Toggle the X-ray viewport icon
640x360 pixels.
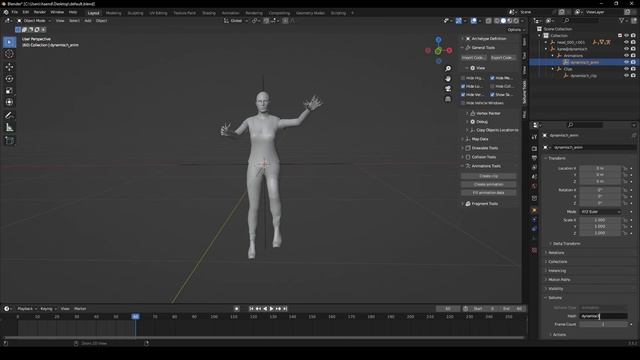coord(488,20)
